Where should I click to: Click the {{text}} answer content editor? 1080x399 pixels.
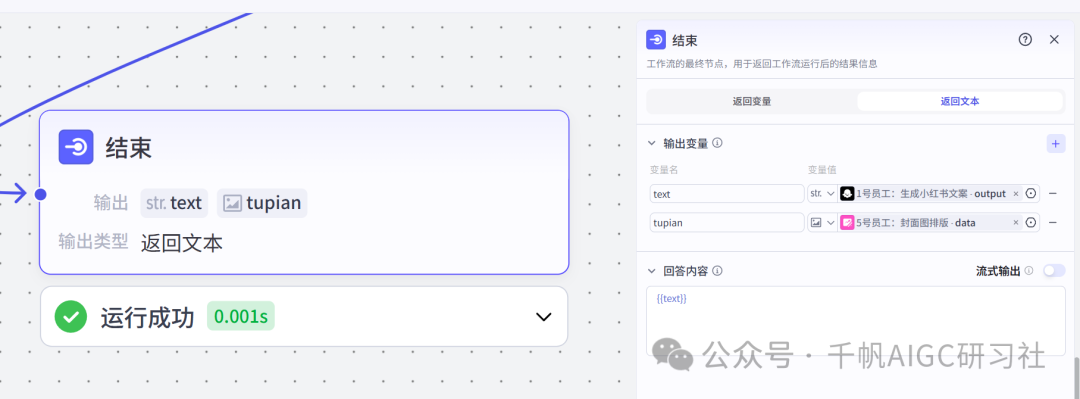click(x=855, y=321)
